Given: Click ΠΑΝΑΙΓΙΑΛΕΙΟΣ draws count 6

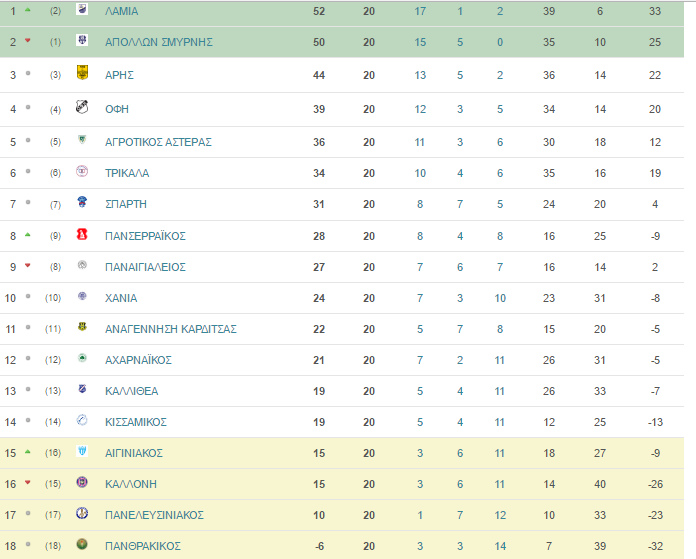Looking at the screenshot, I should tap(460, 267).
